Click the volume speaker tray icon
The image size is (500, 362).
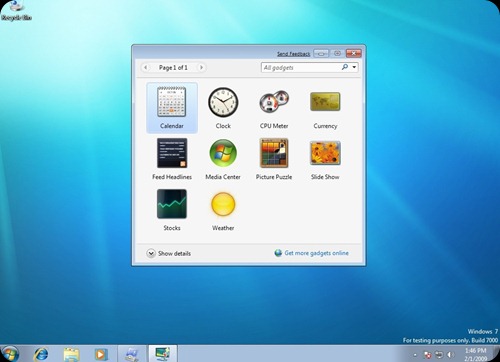(450, 354)
